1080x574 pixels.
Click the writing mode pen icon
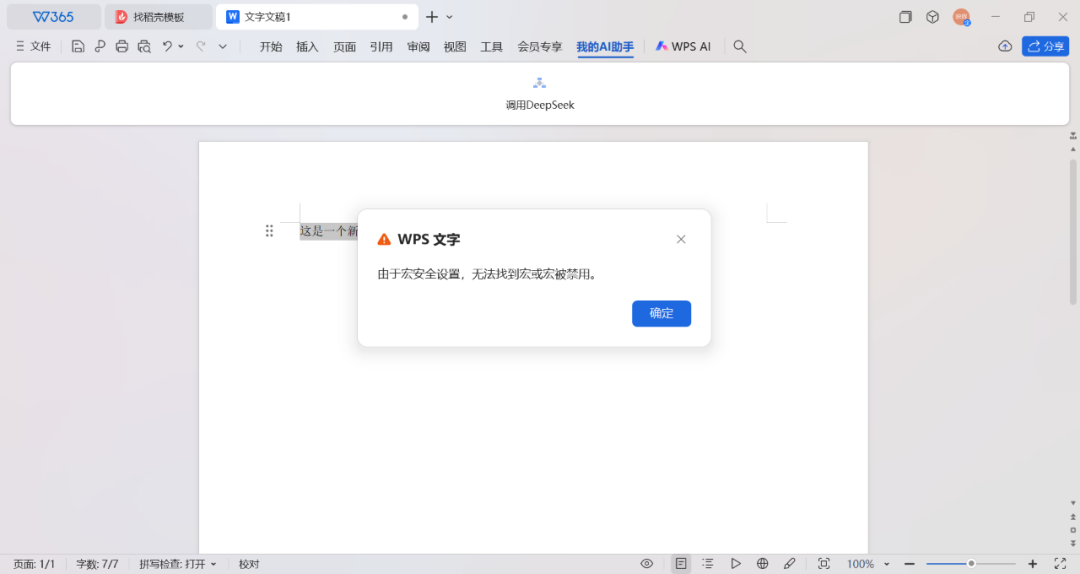(x=789, y=564)
